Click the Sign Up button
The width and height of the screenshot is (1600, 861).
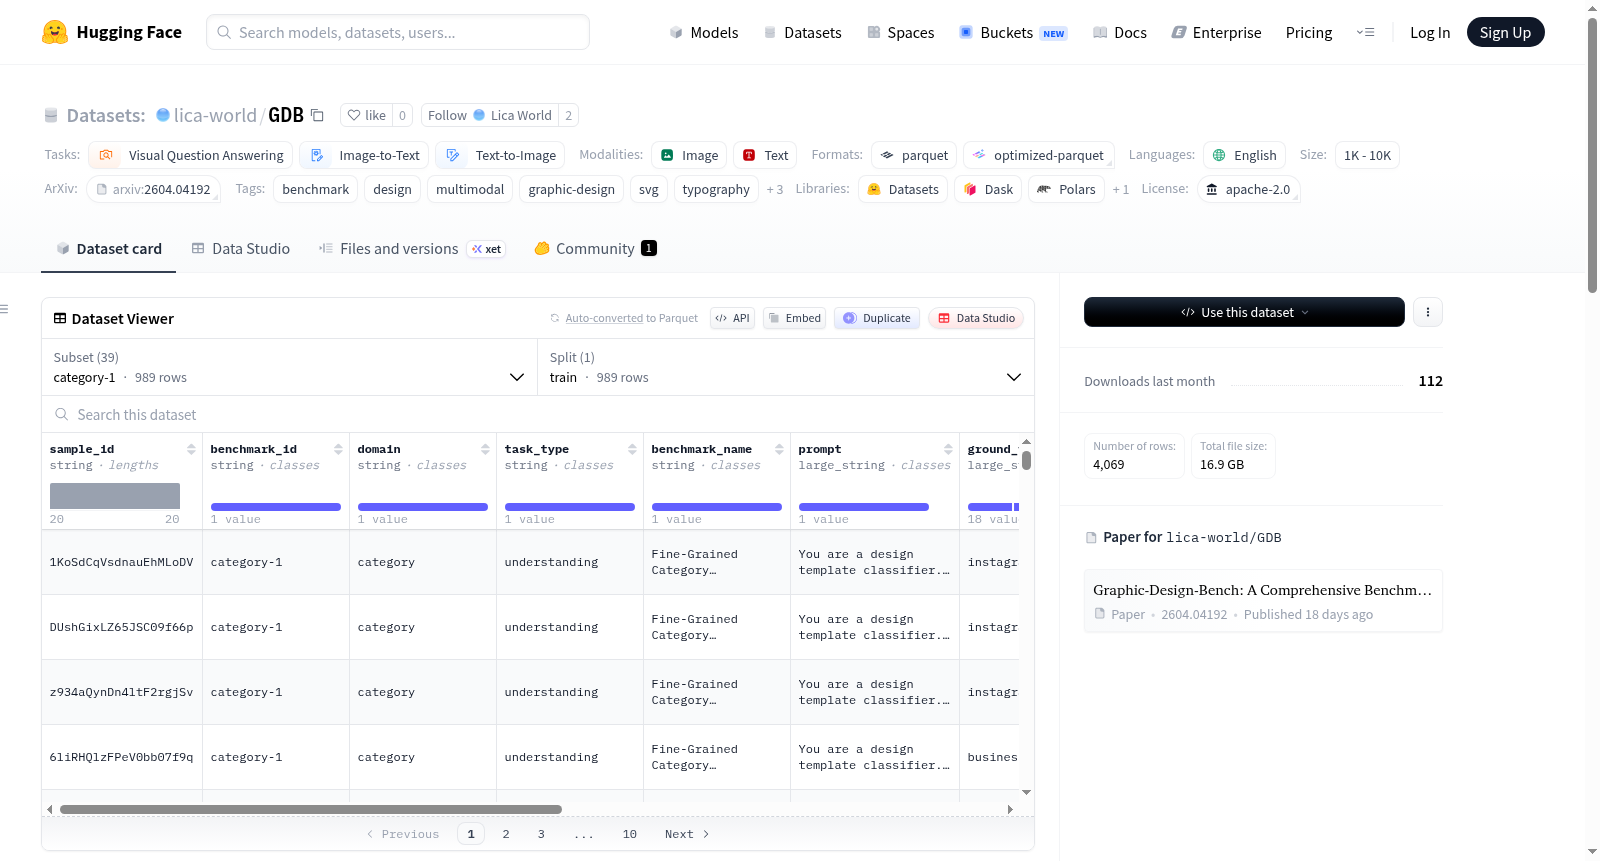(1505, 32)
